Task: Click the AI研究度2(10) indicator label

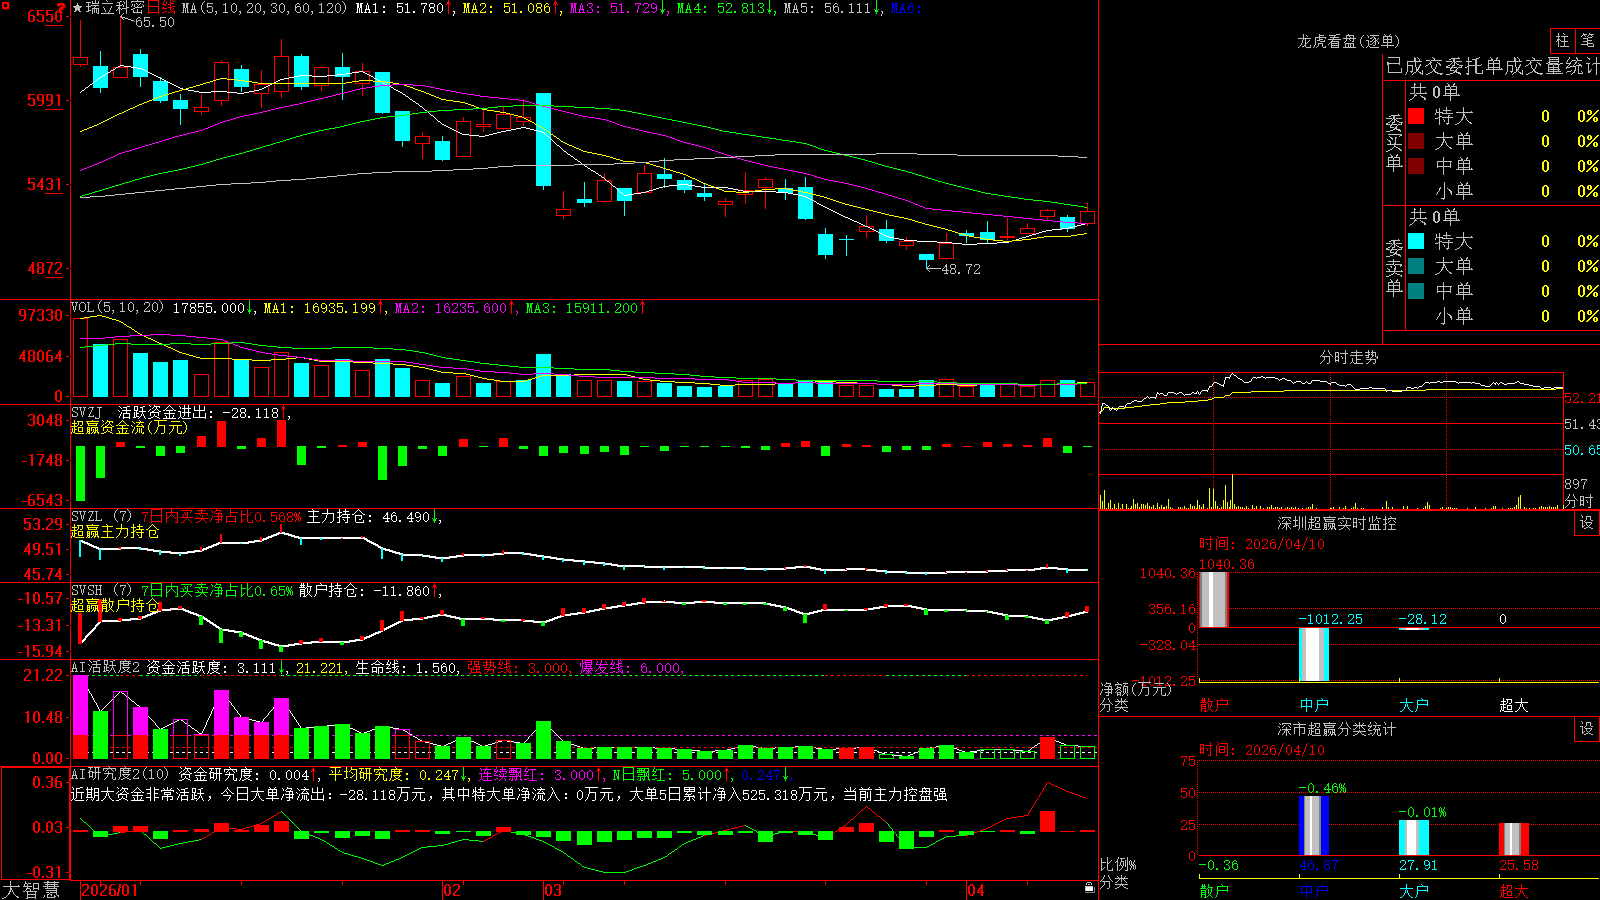Action: [120, 774]
